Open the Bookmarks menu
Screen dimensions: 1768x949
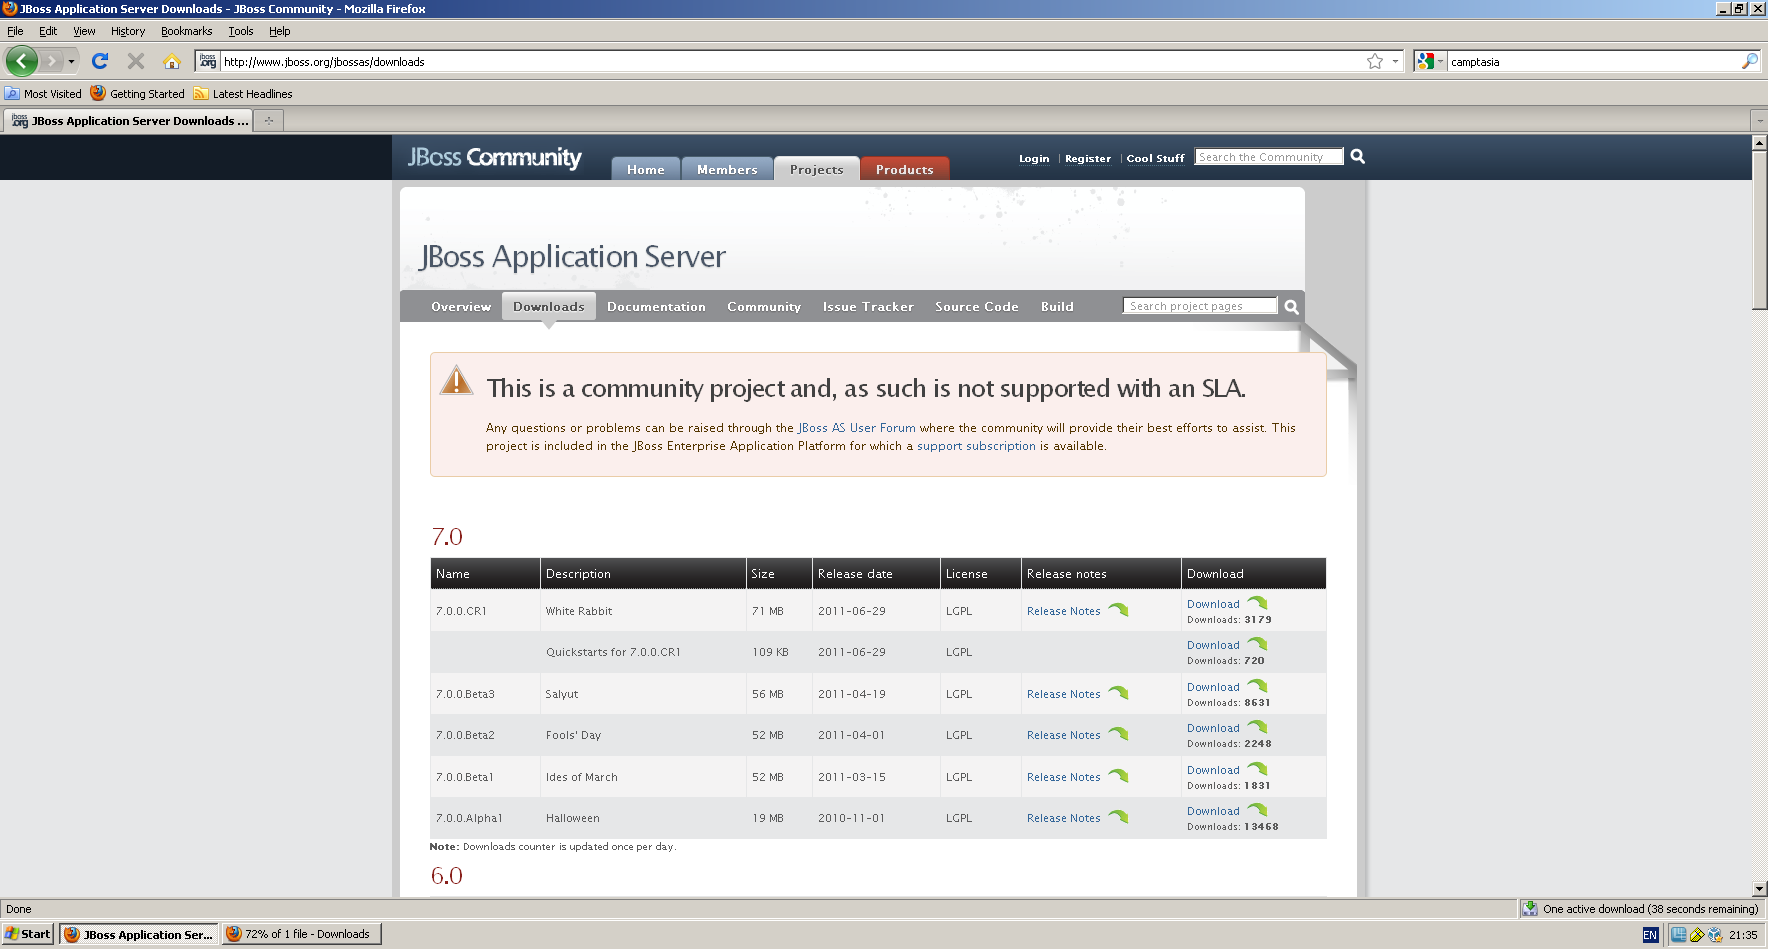(186, 31)
